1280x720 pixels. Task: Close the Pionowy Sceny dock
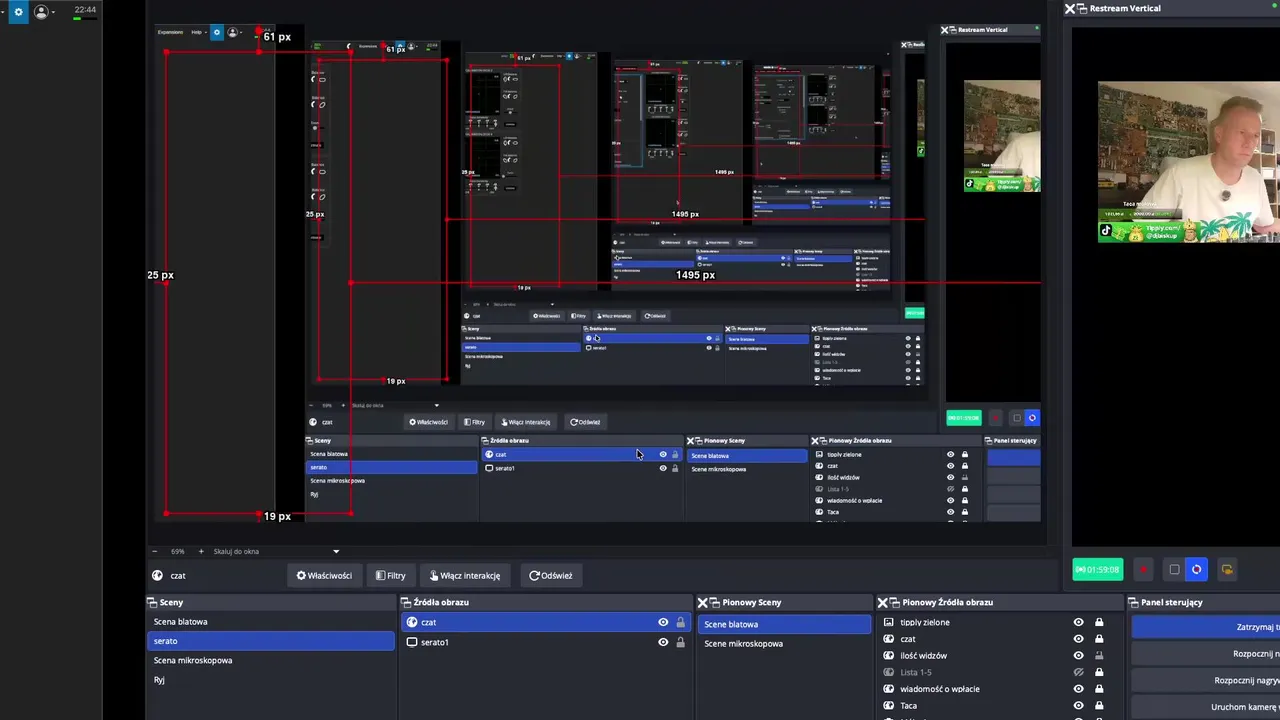[702, 602]
